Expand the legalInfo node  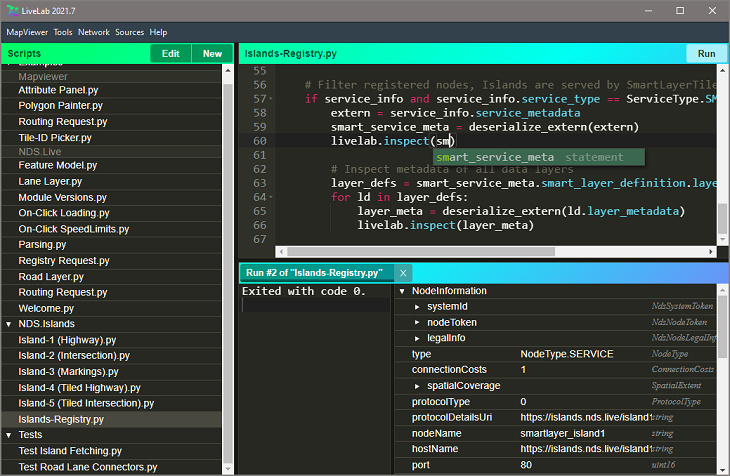[417, 339]
